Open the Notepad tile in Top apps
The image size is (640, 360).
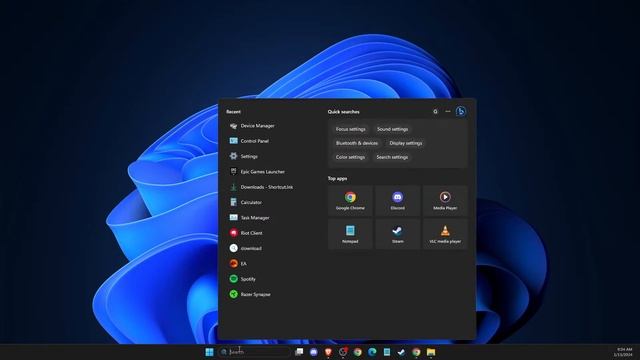coord(350,234)
